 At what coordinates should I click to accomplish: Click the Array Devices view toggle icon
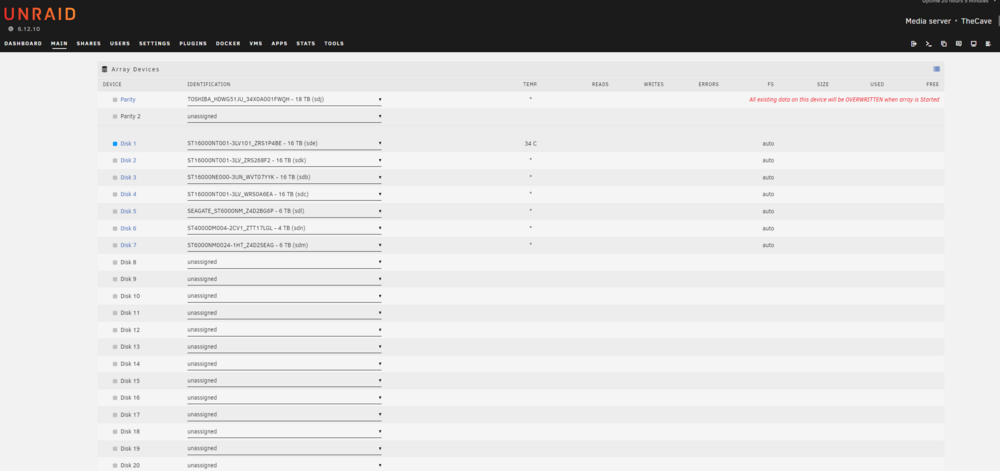936,69
